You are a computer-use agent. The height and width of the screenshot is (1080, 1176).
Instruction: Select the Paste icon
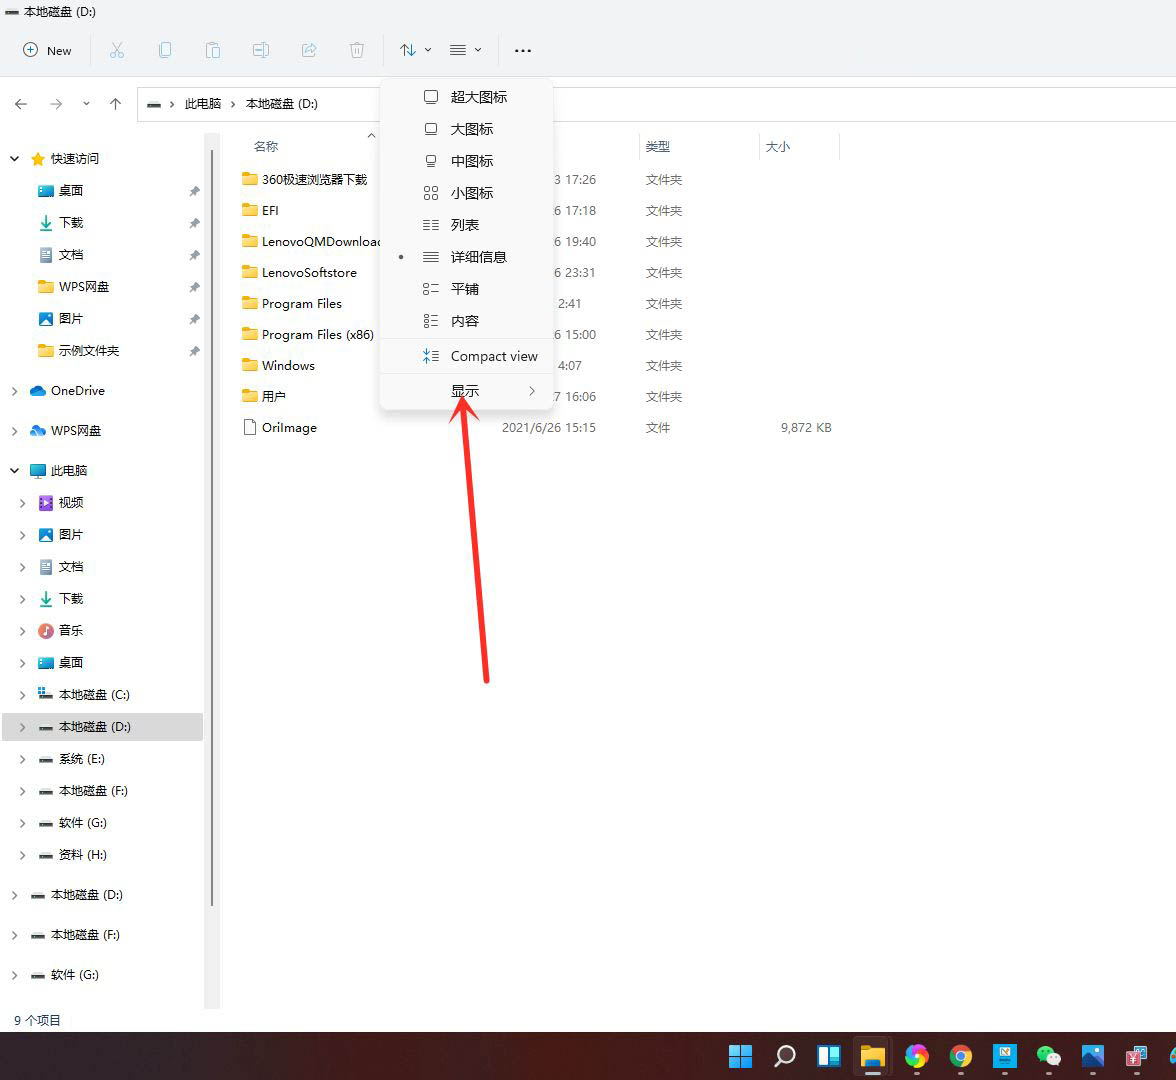(213, 50)
